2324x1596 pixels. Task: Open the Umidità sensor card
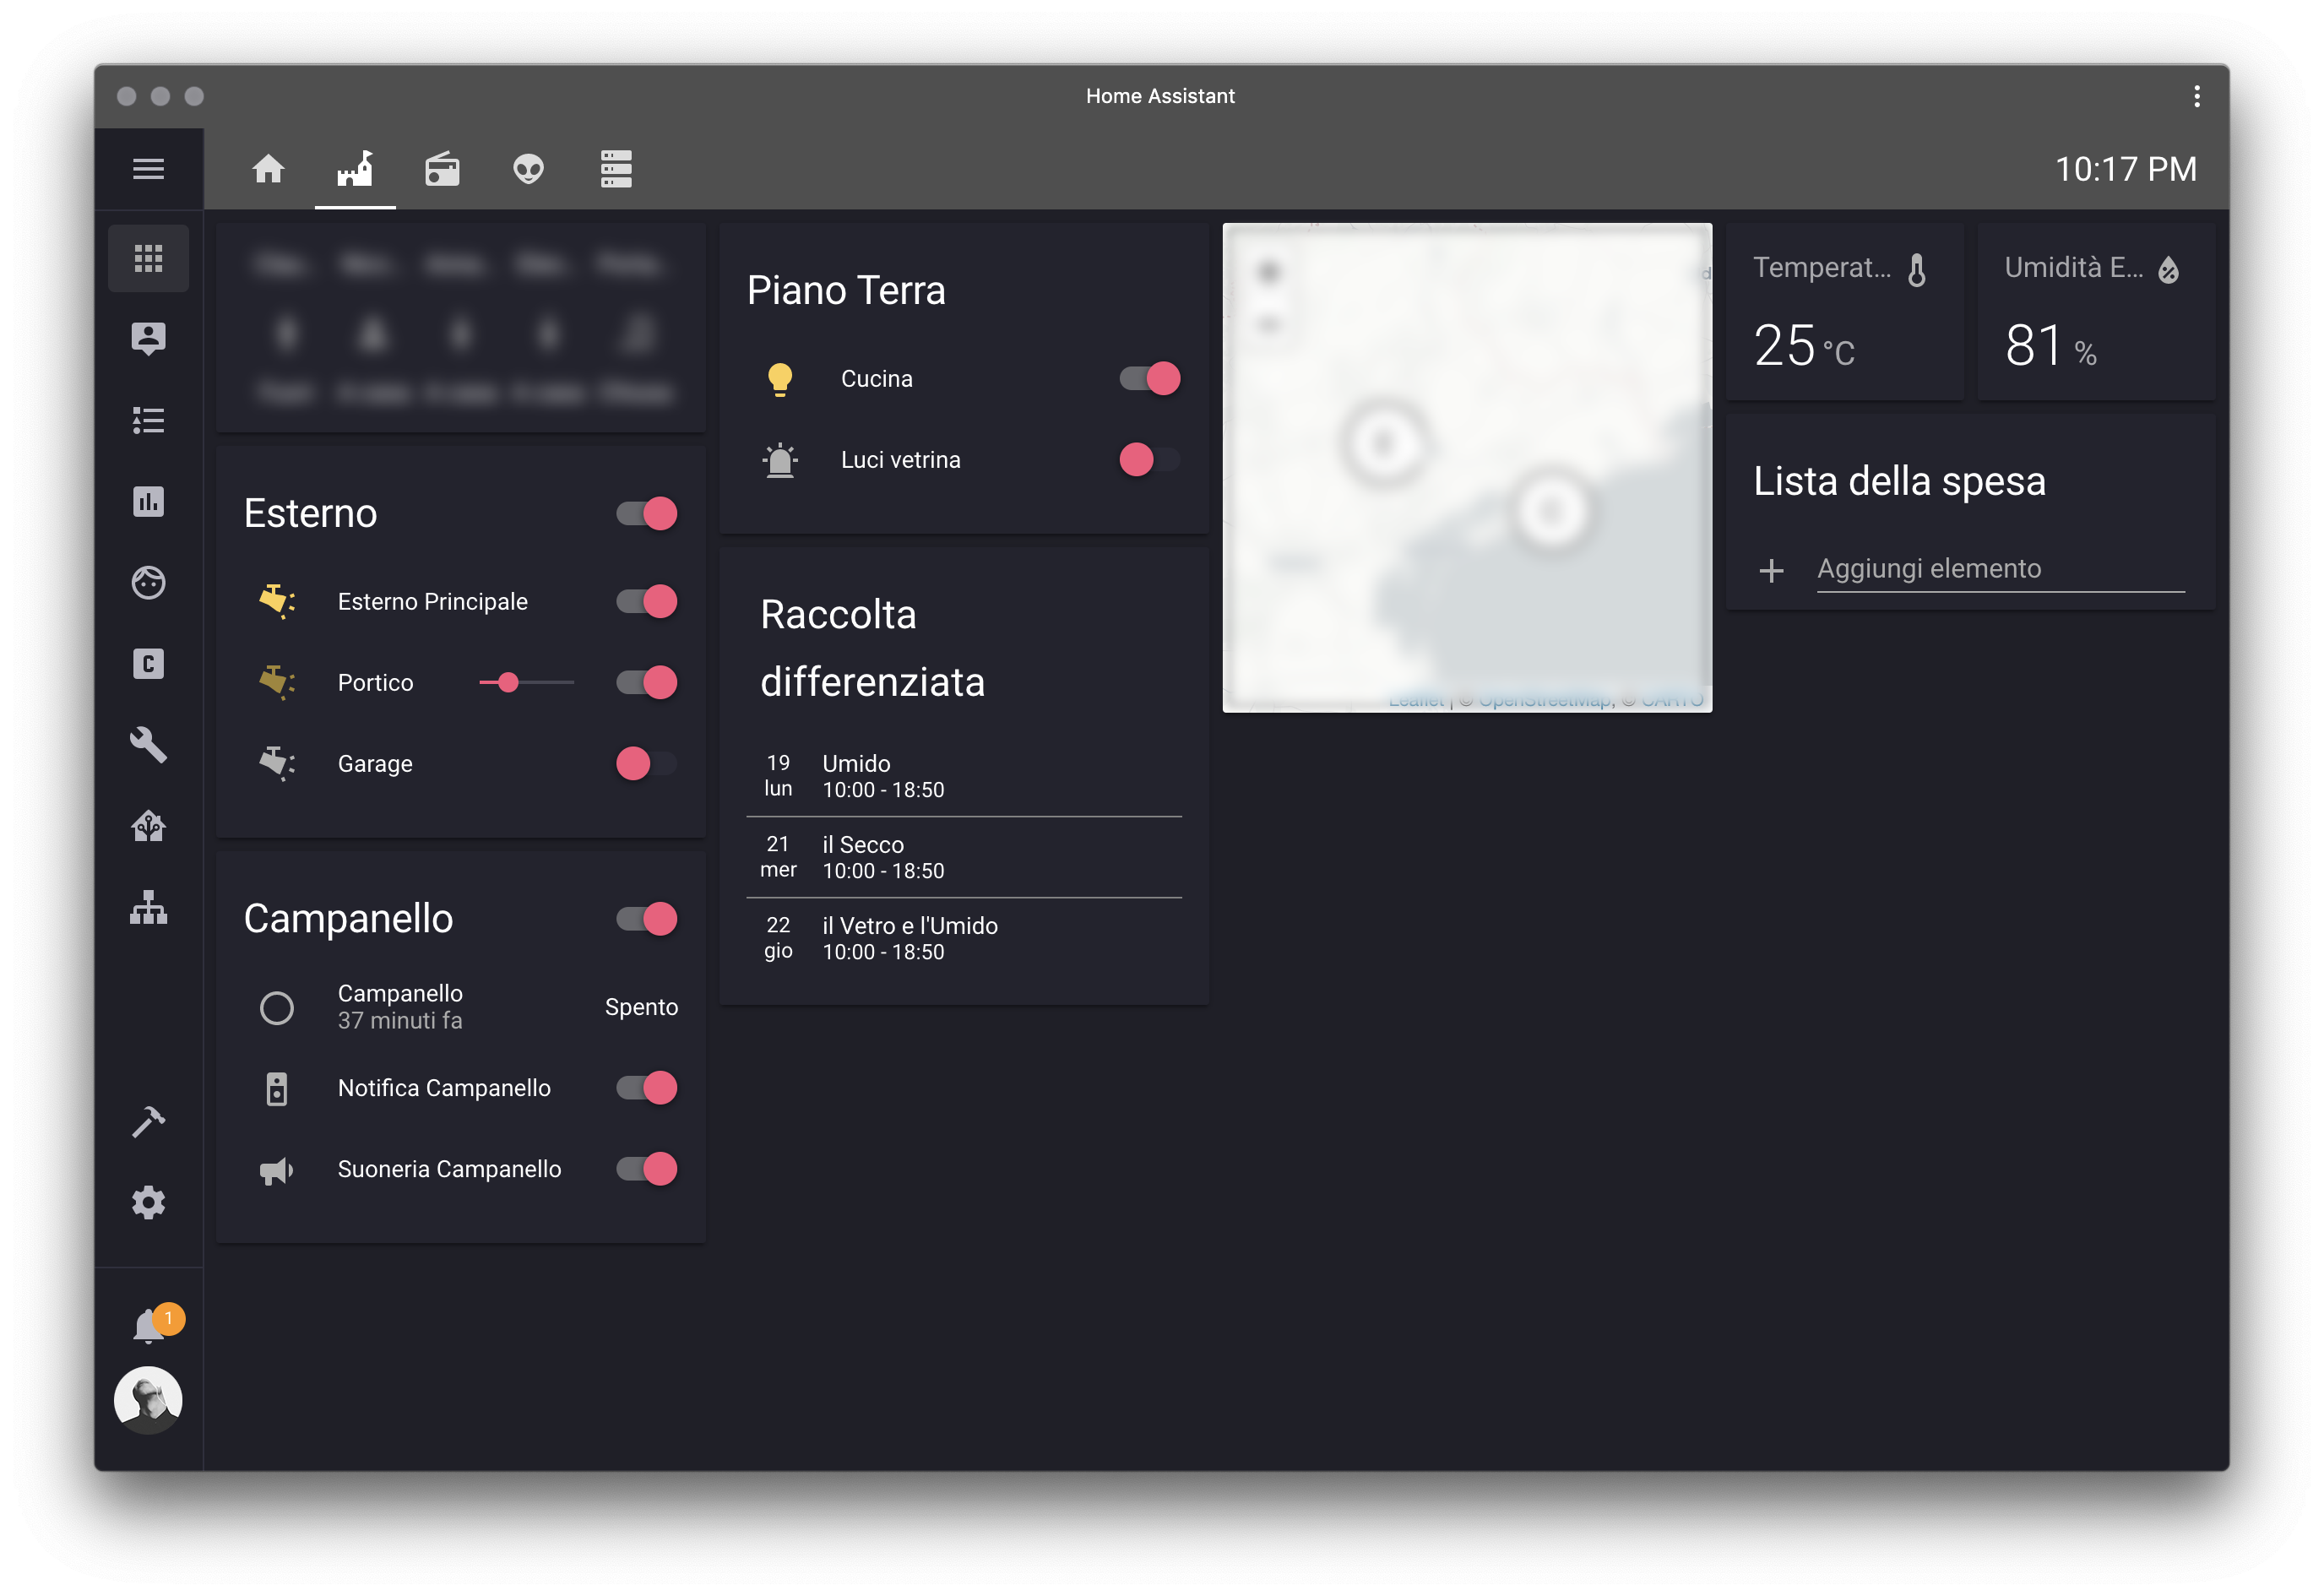[x=2096, y=312]
